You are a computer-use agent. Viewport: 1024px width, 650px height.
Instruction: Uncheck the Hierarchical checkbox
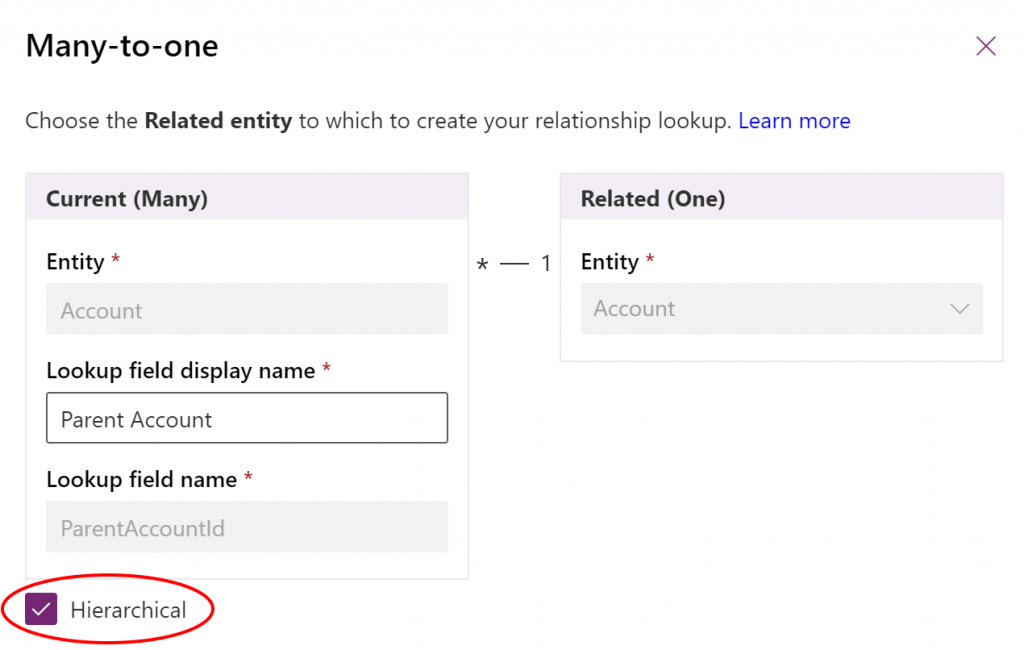[41, 609]
